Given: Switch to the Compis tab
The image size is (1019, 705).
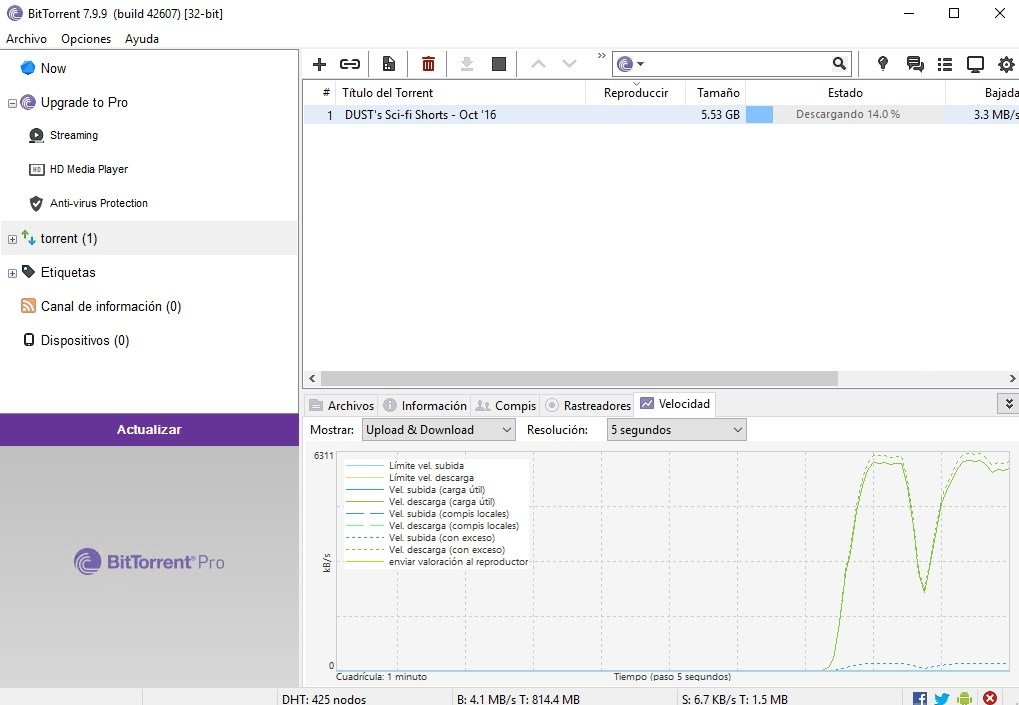Looking at the screenshot, I should 506,405.
